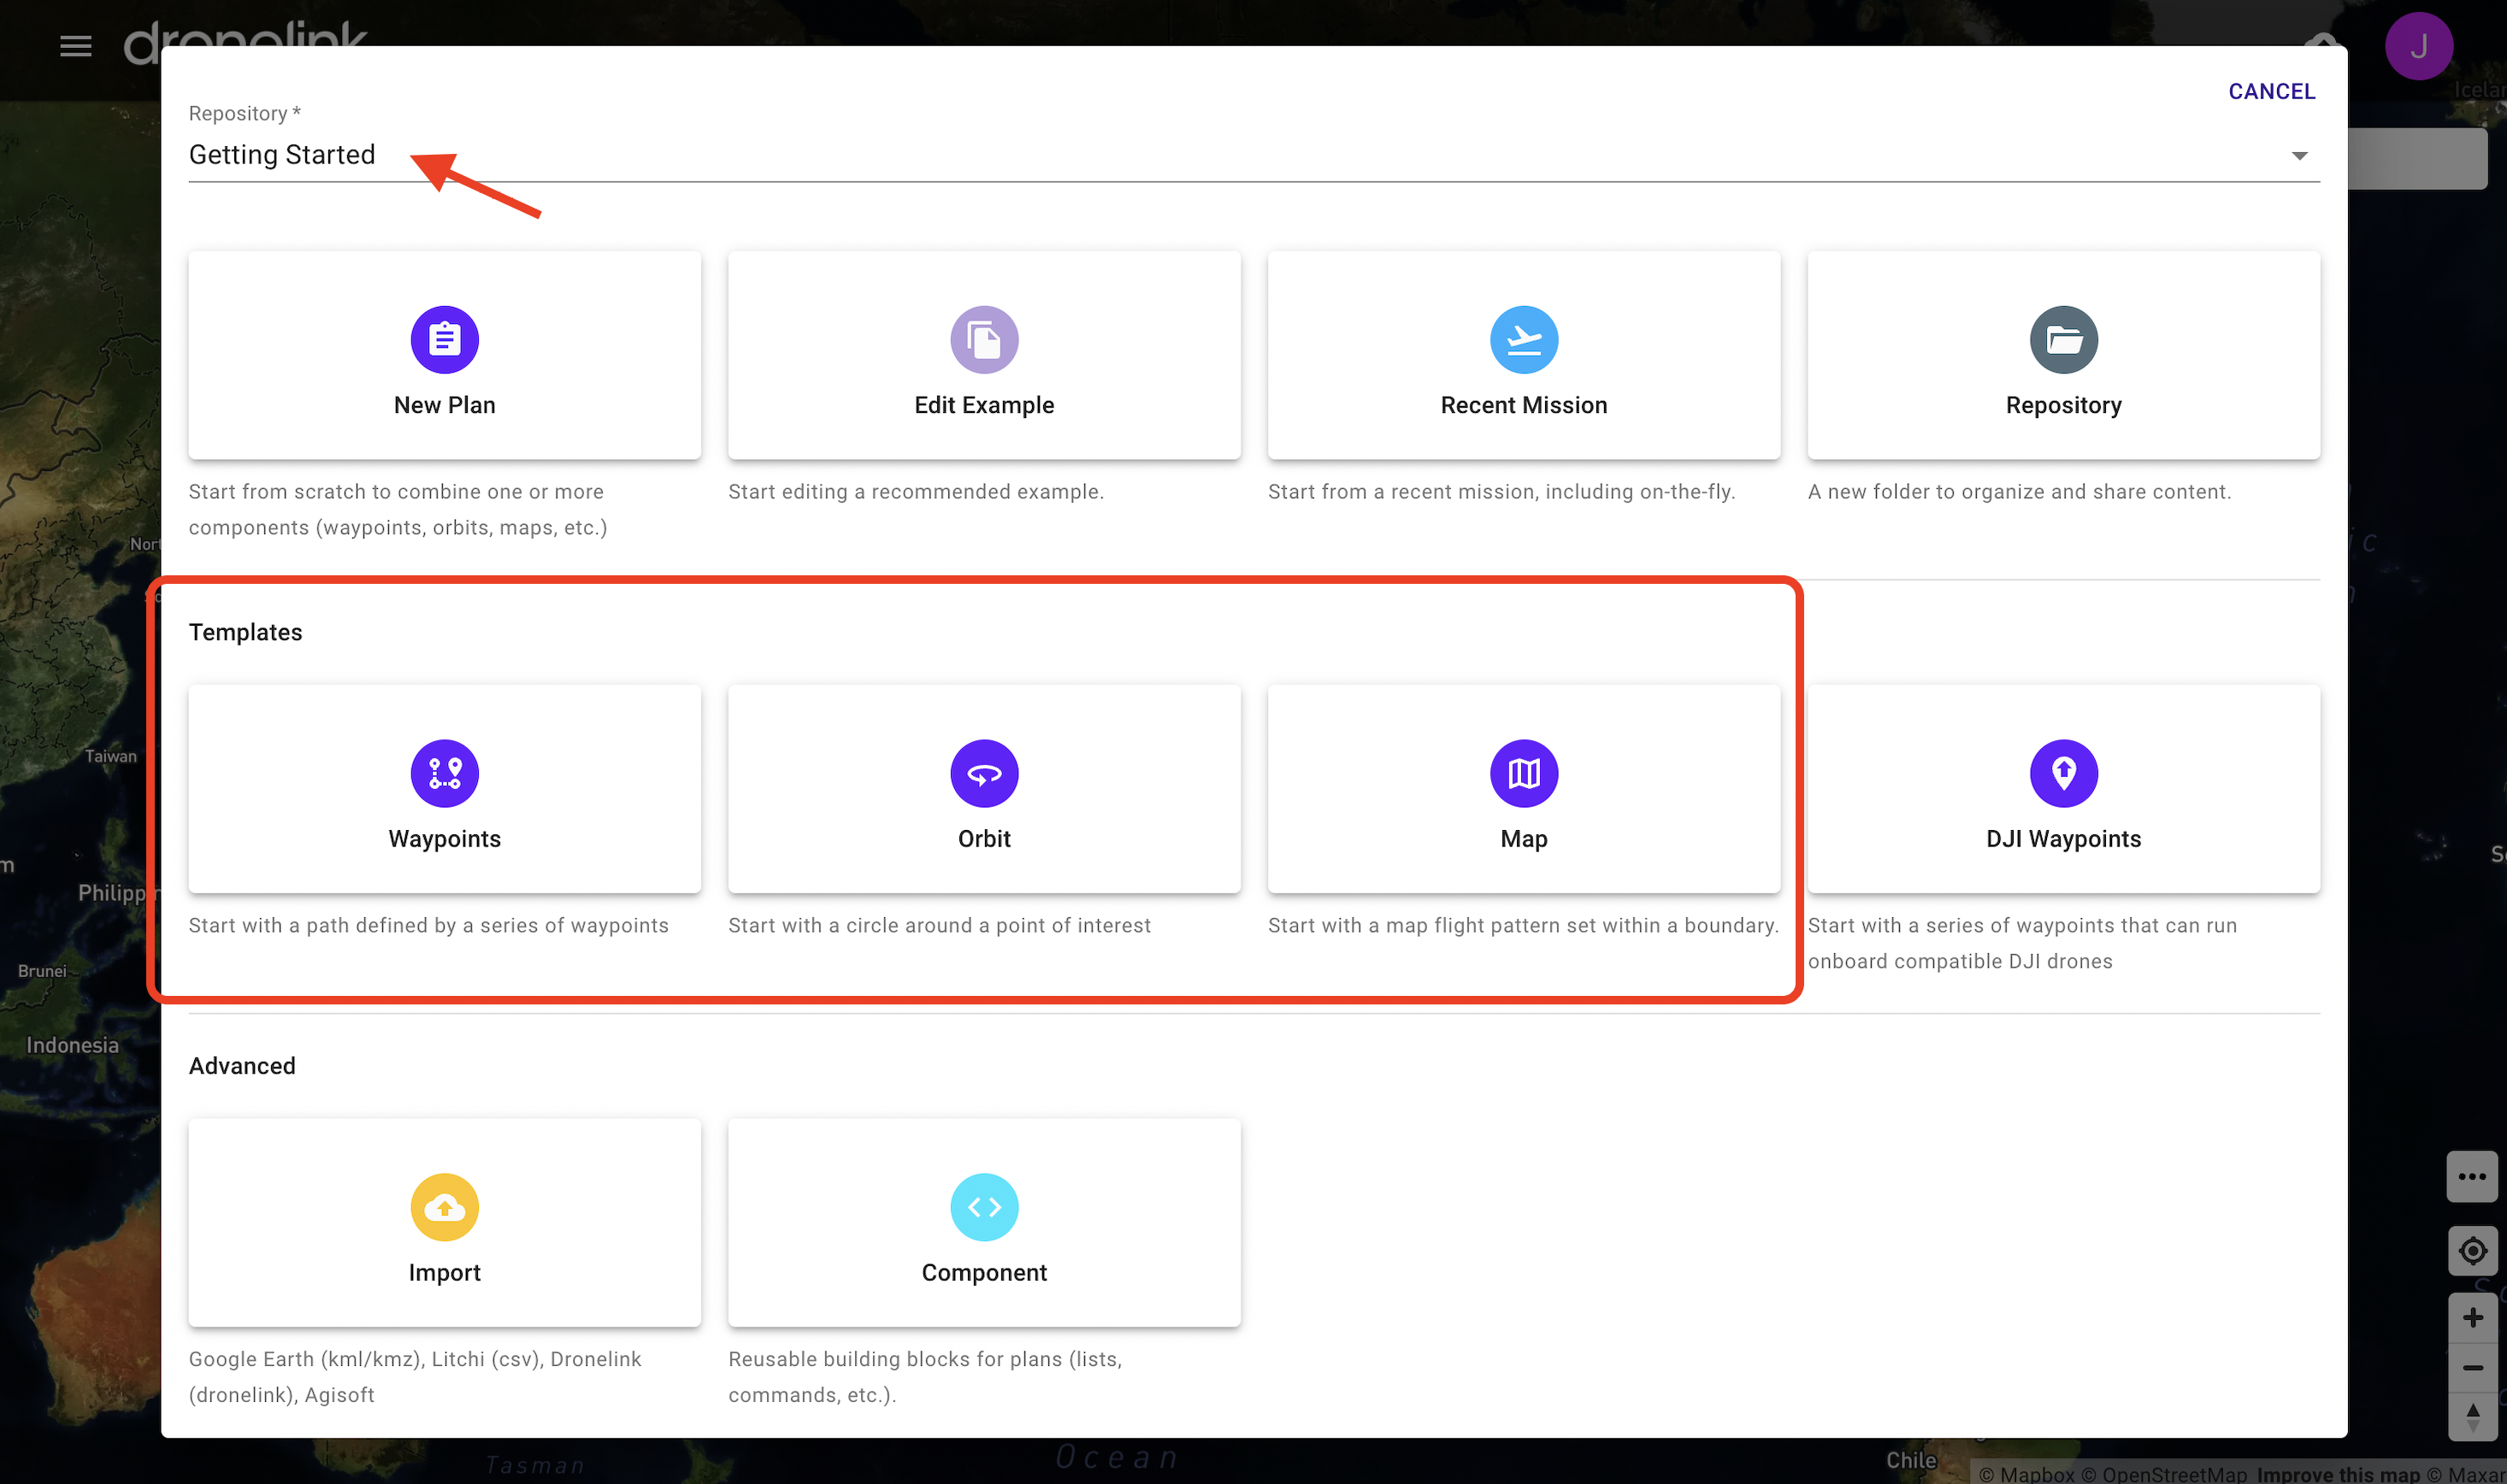This screenshot has width=2507, height=1484.
Task: Click the Edit Example card label
Action: tap(984, 405)
